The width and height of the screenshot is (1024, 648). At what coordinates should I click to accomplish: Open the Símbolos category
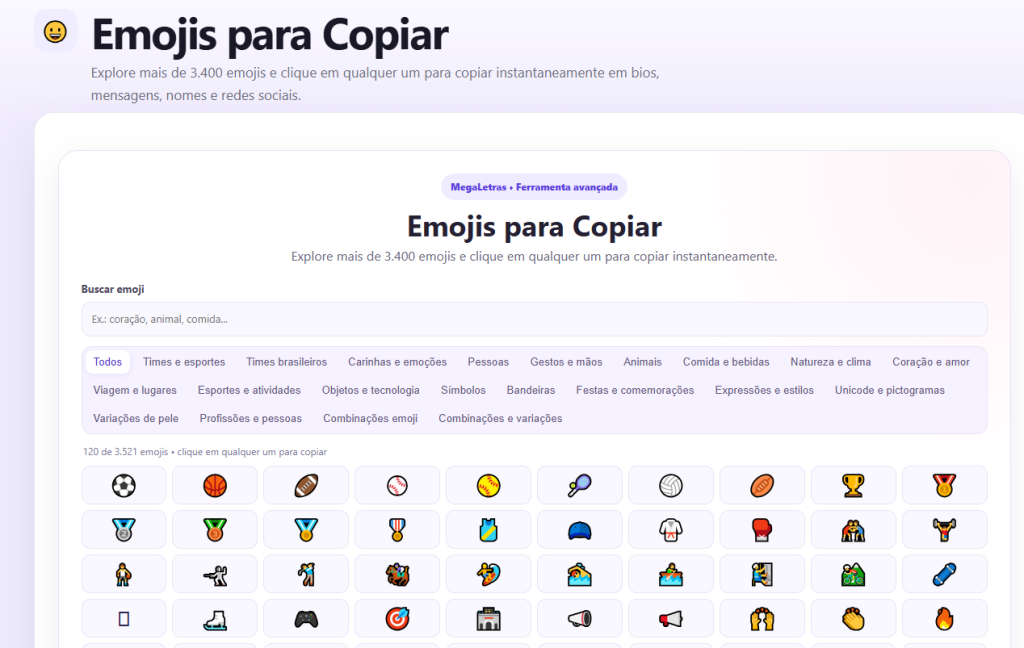coord(463,390)
